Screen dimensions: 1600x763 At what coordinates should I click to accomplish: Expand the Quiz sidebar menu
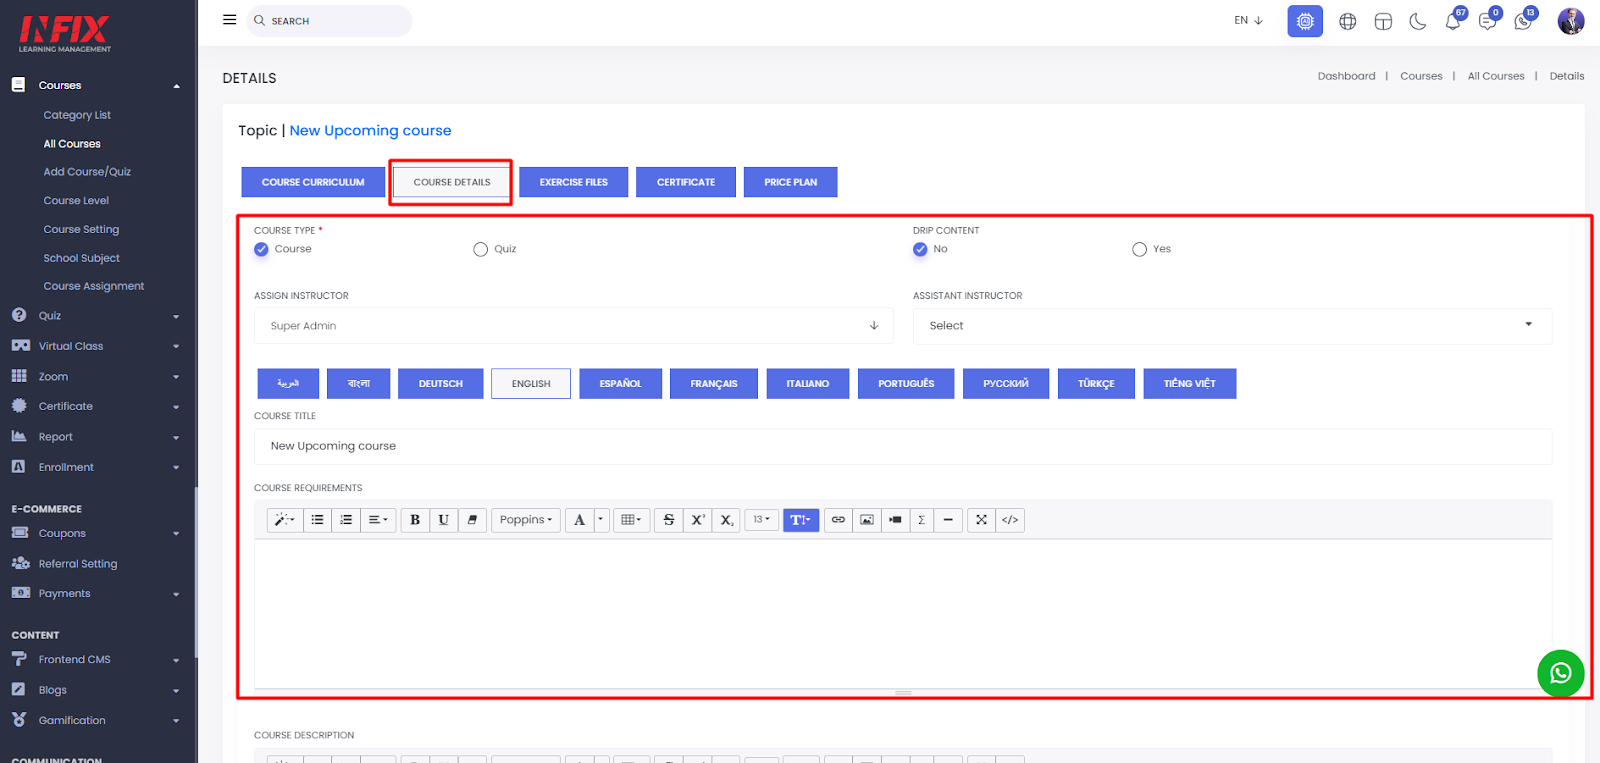coord(97,316)
